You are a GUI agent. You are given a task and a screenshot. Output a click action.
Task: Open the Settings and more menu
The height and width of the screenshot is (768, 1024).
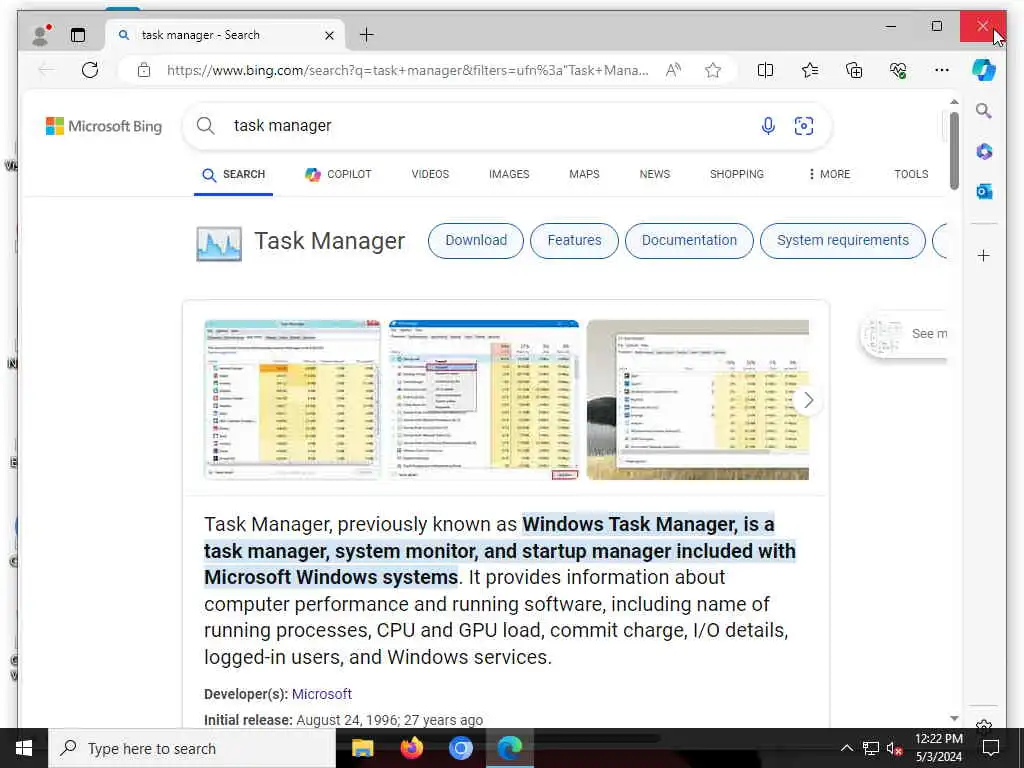click(942, 70)
